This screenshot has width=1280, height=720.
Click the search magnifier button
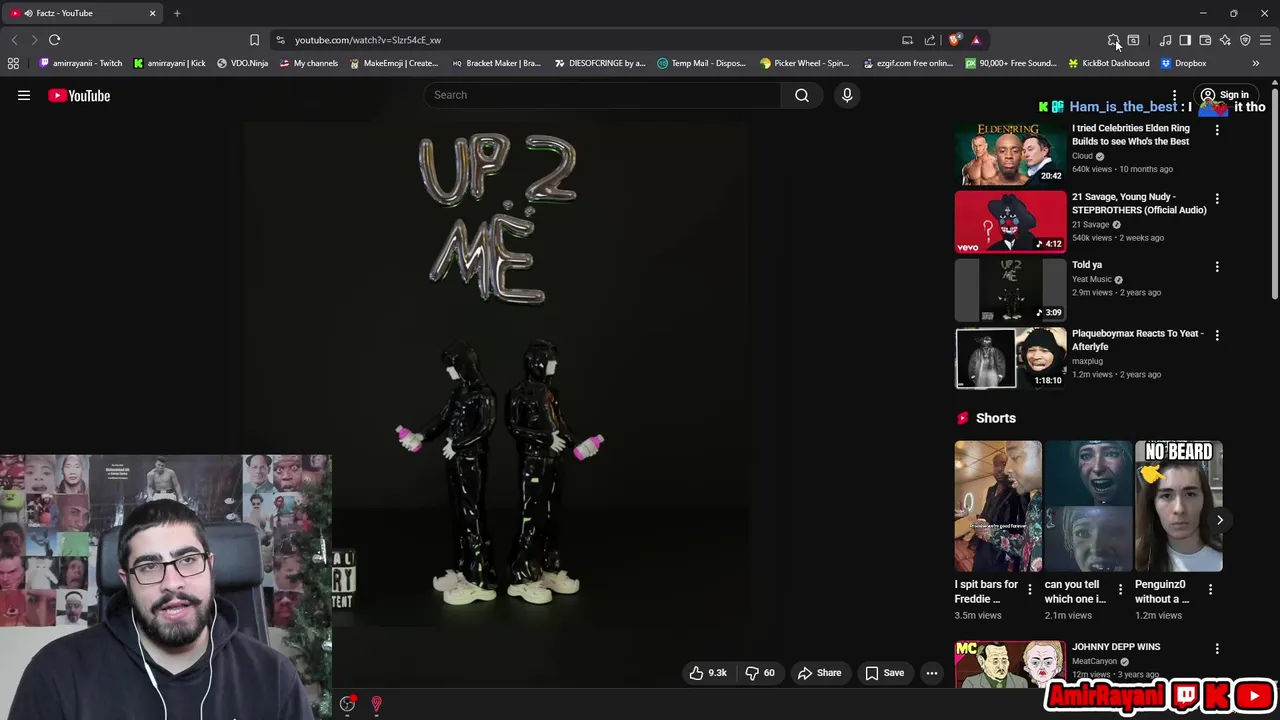(802, 95)
